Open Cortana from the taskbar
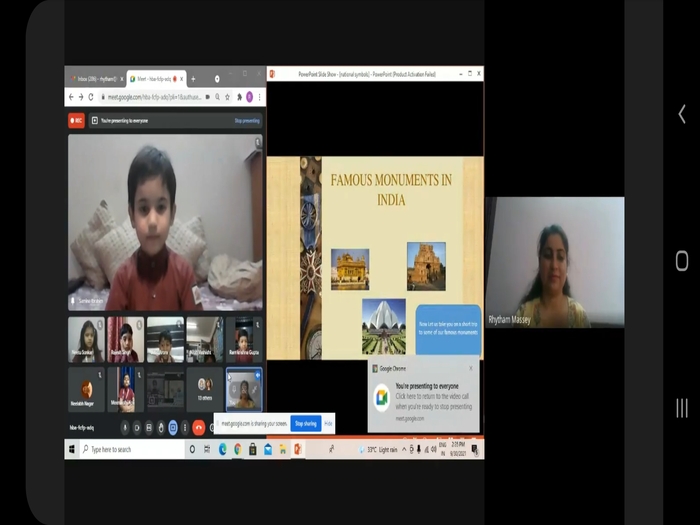Screen dimensions: 700x525 [192, 450]
